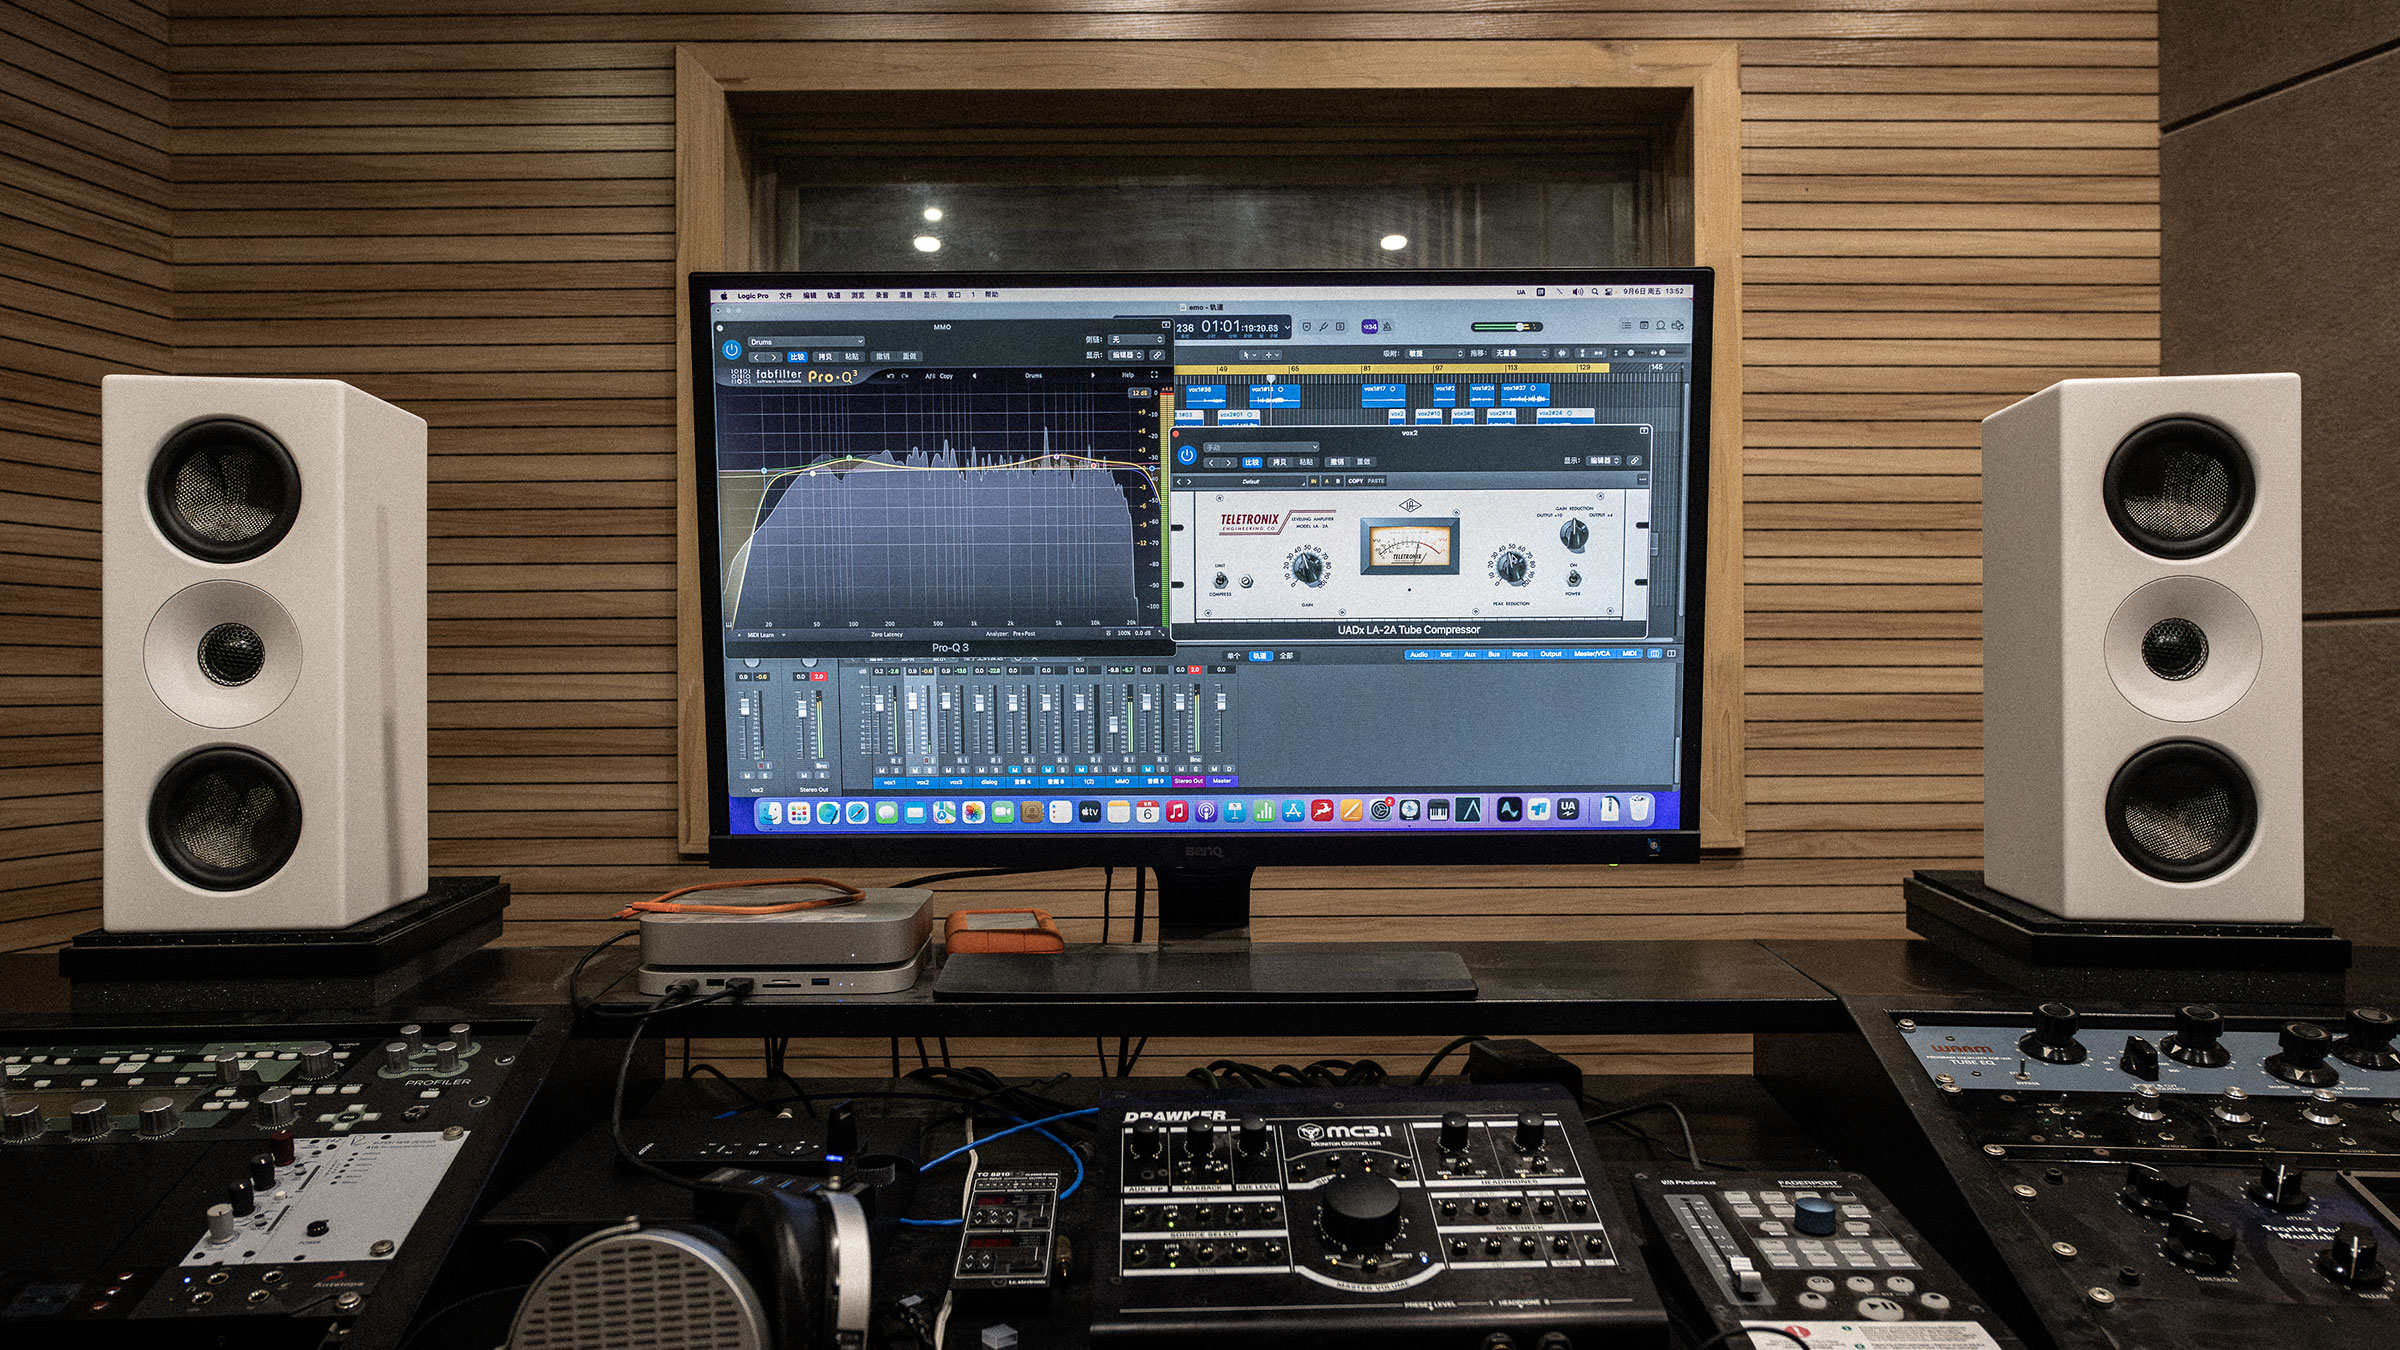Open Spotlight search in menu bar

coord(1594,292)
